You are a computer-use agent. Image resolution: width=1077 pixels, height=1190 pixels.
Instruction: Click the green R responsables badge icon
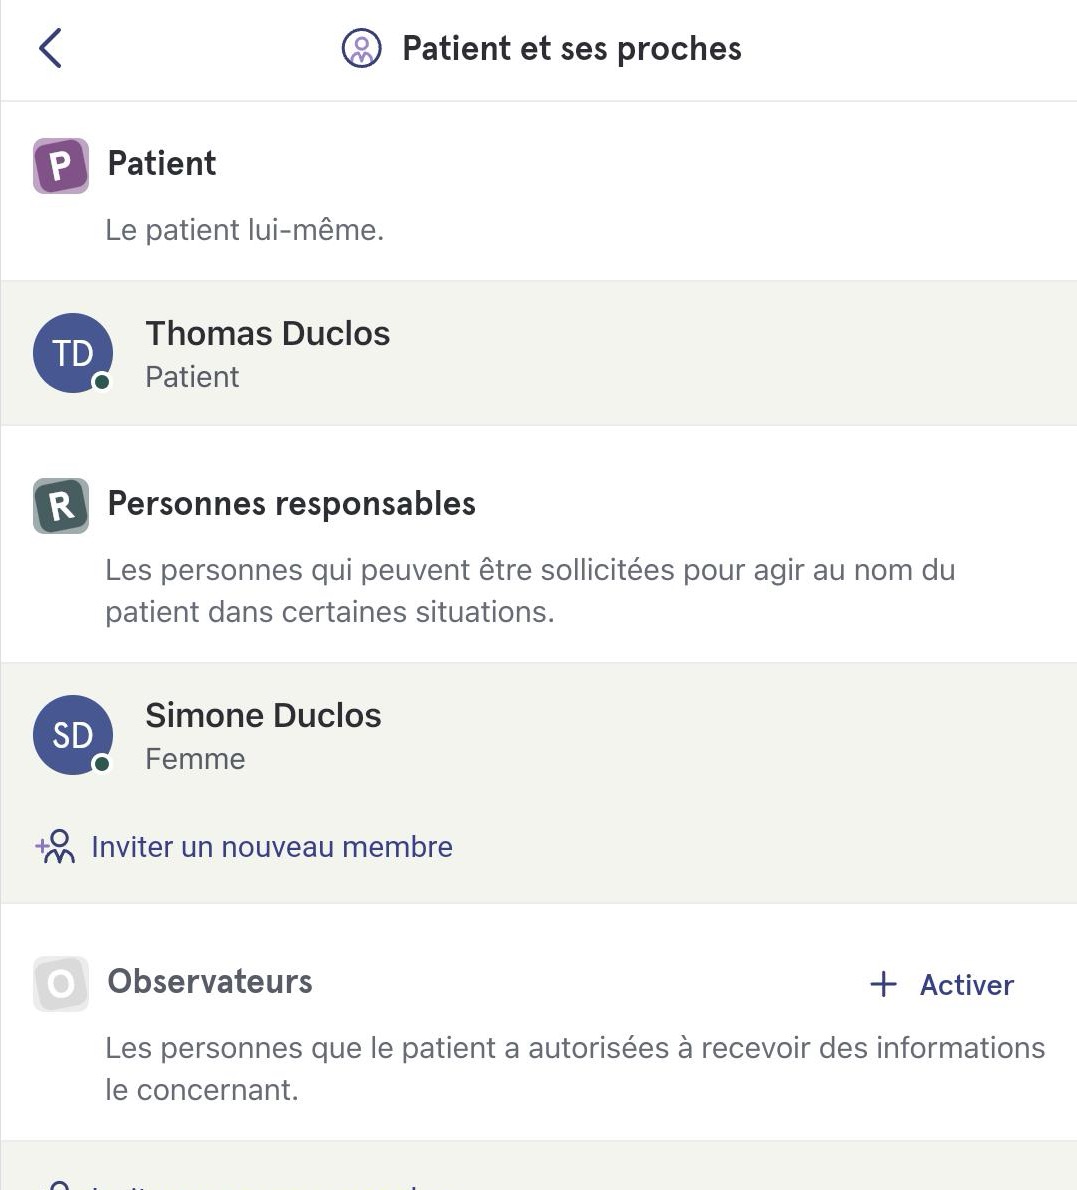[x=61, y=505]
